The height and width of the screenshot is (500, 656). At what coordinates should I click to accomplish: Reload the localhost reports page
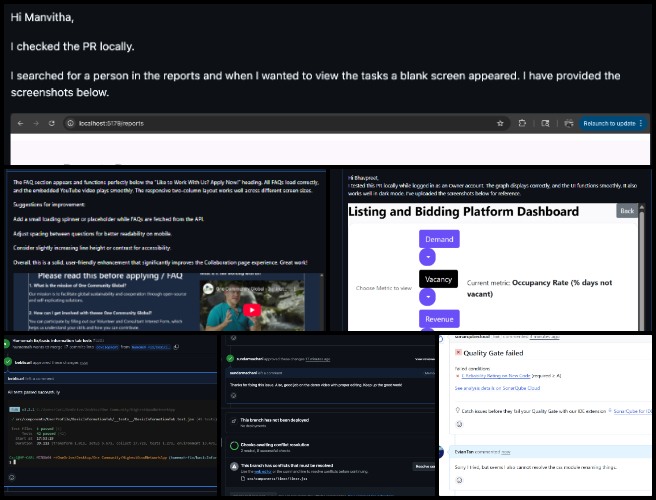click(51, 123)
